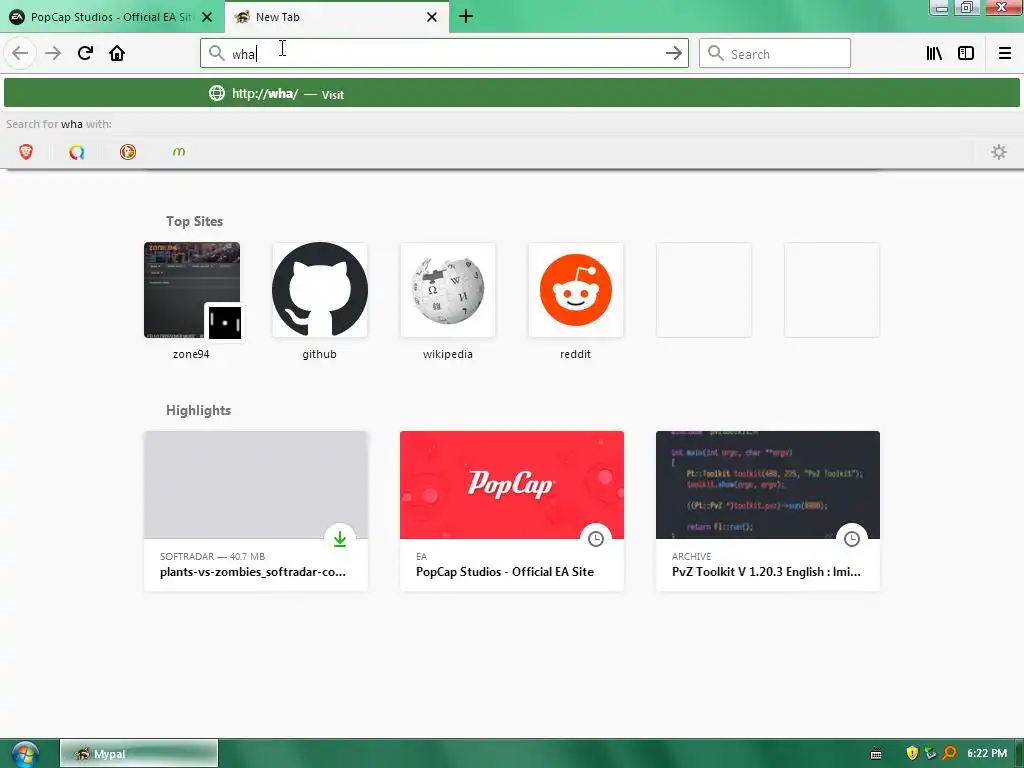Open the Library button in the toolbar
Image resolution: width=1024 pixels, height=768 pixels.
[x=934, y=54]
